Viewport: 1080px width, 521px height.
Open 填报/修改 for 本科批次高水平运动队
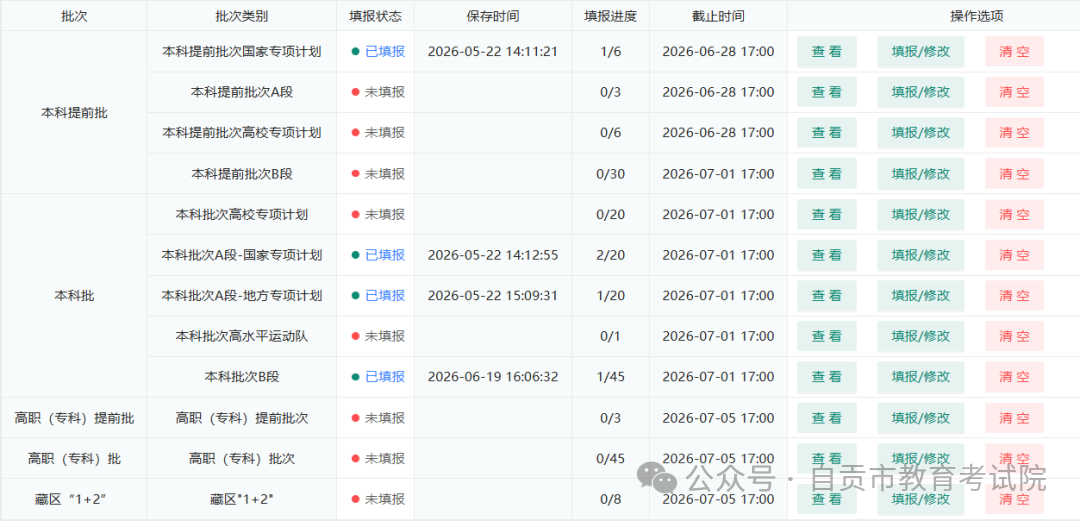920,336
